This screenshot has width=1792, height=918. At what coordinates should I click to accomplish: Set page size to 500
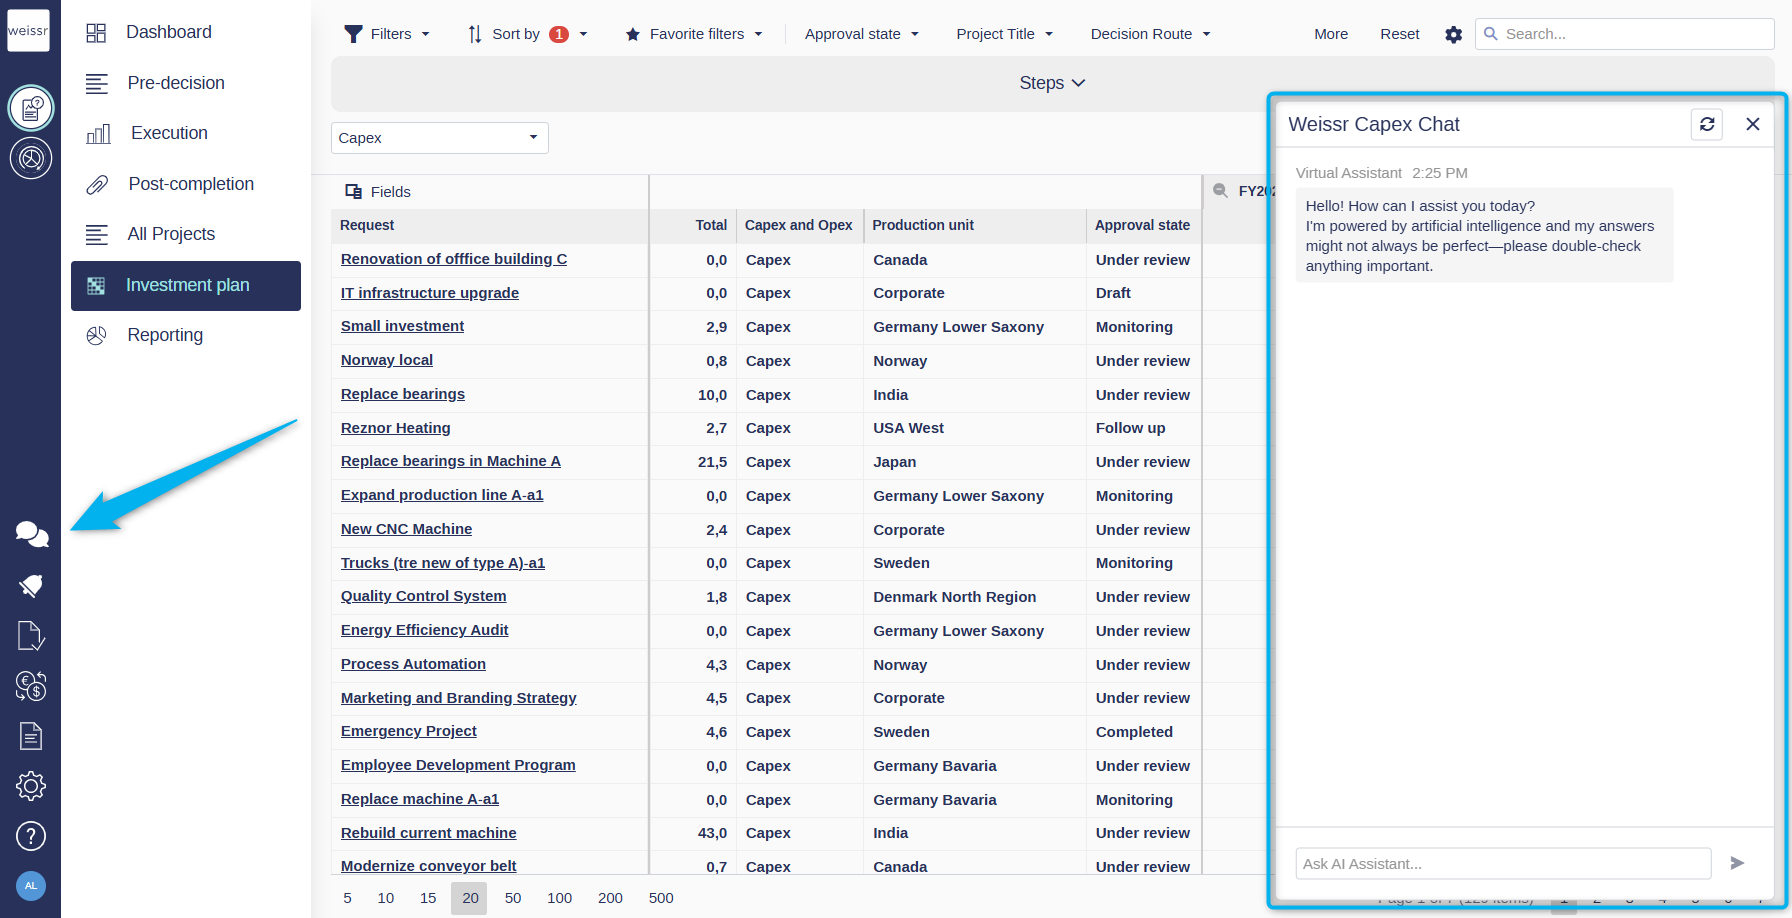click(661, 898)
